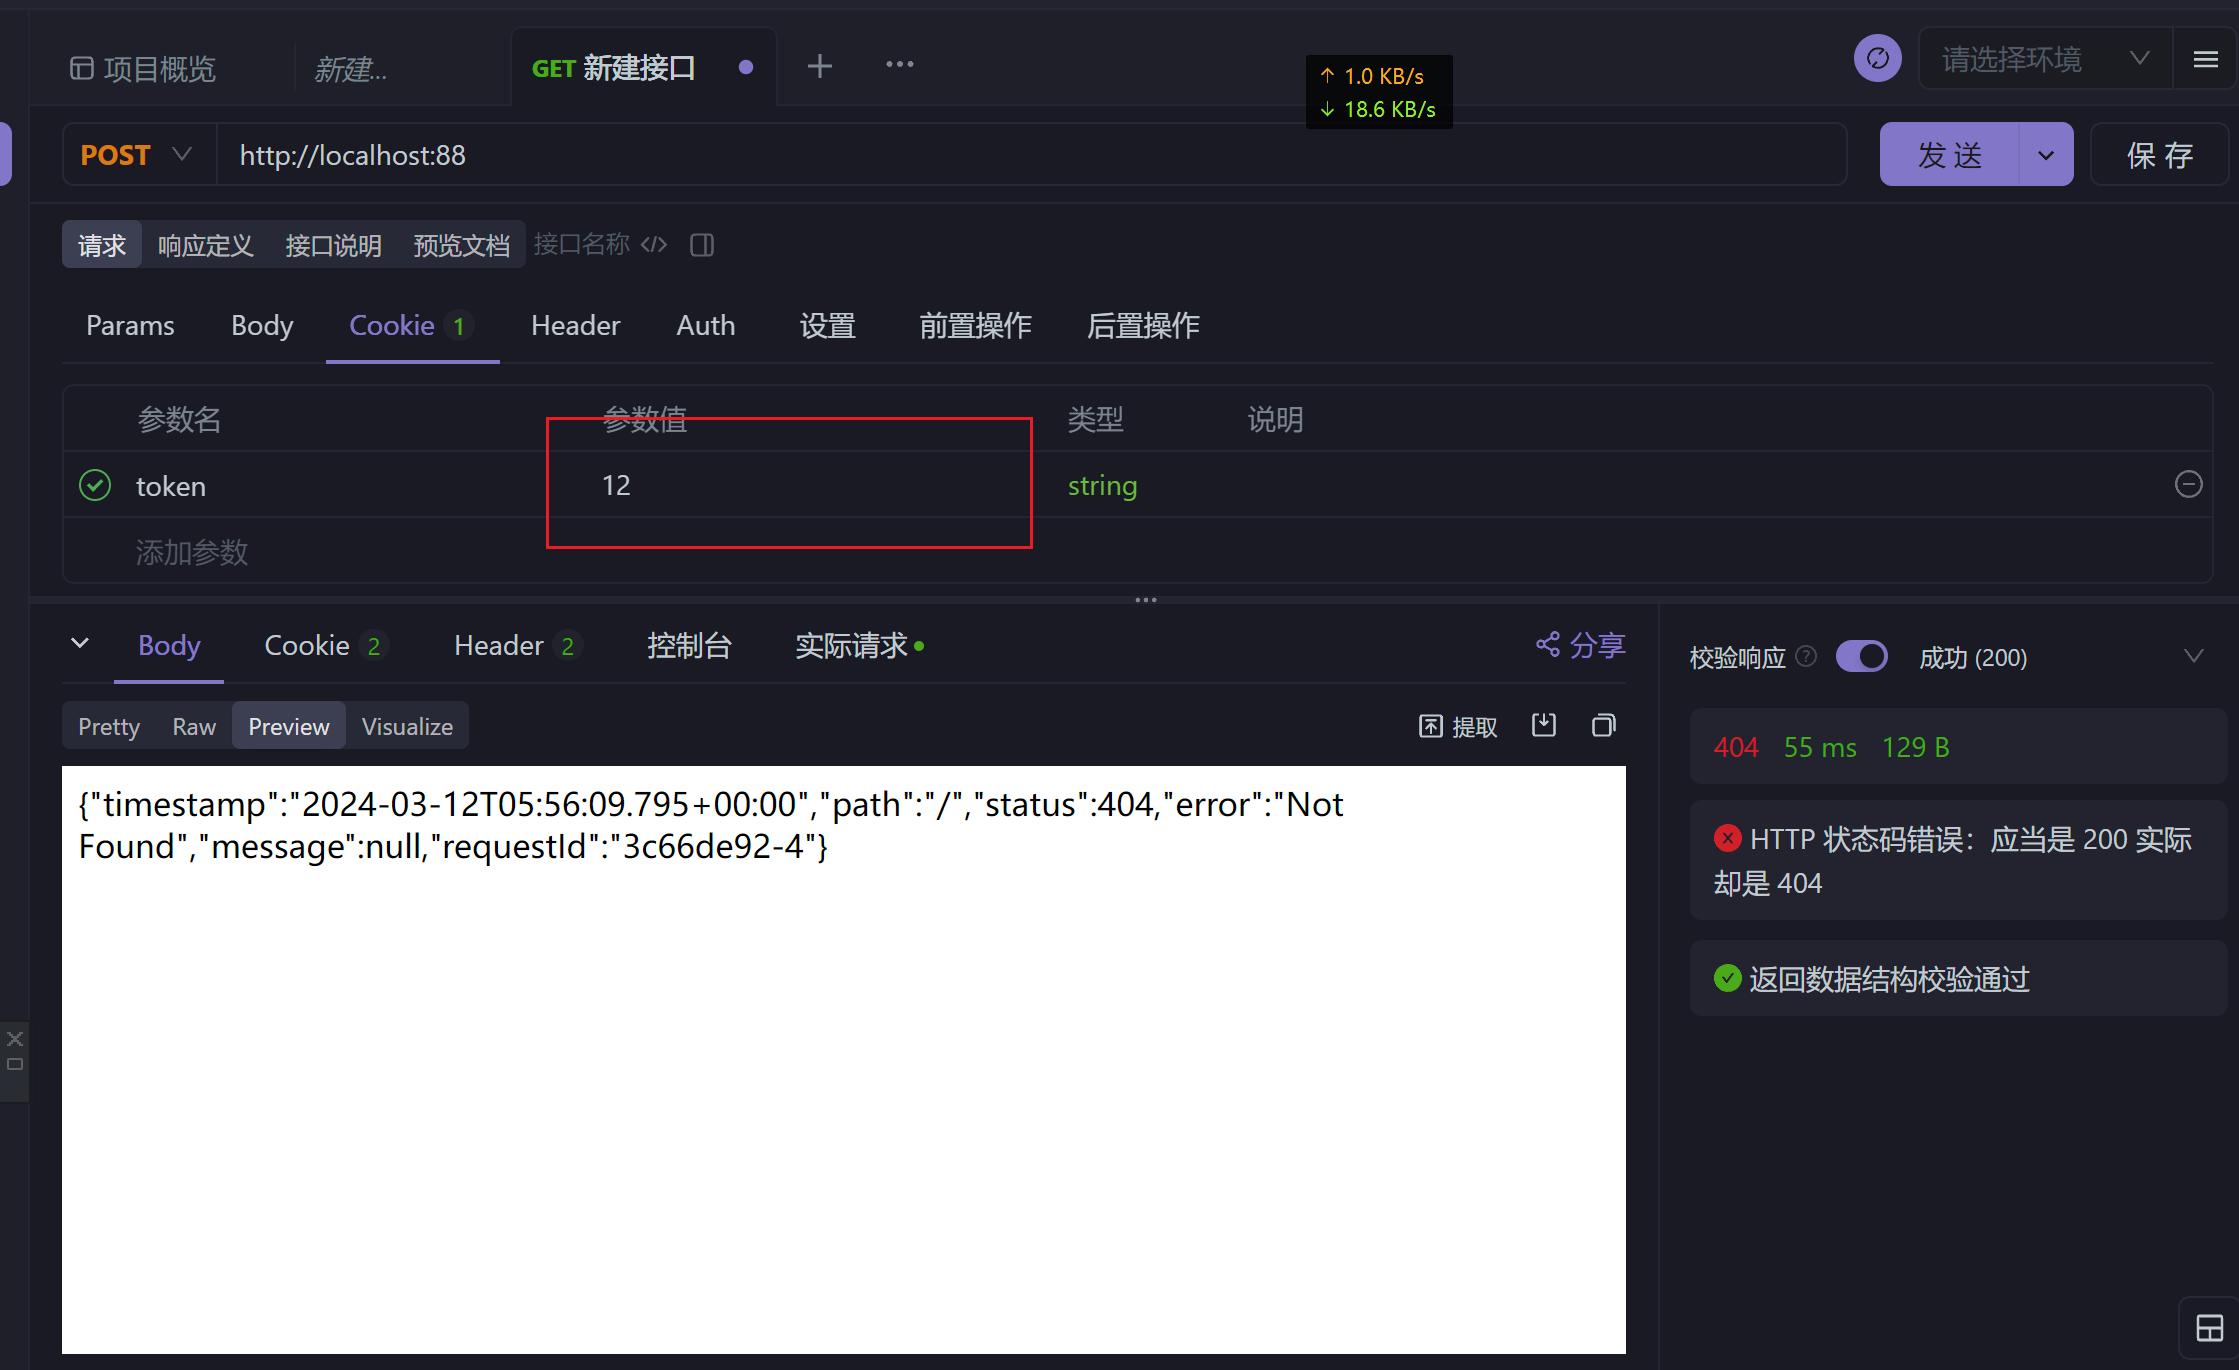
Task: Click the help icon next to 校验响应
Action: [x=1806, y=656]
